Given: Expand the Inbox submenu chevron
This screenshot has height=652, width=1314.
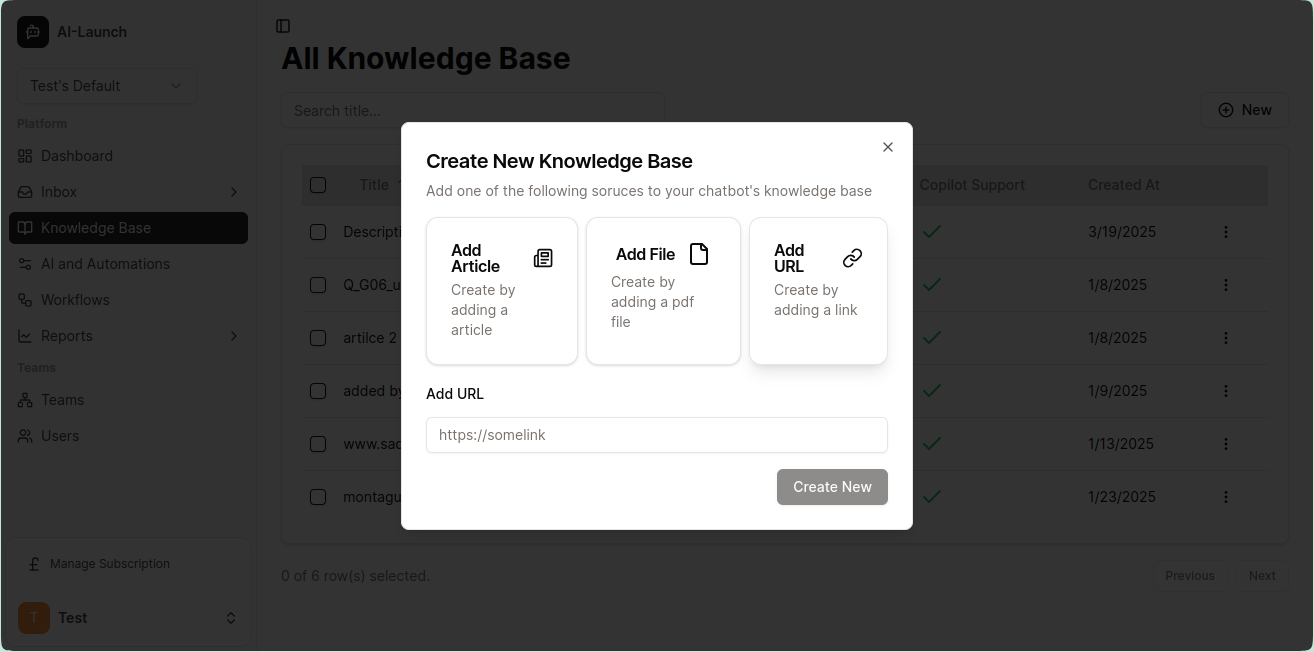Looking at the screenshot, I should 234,192.
